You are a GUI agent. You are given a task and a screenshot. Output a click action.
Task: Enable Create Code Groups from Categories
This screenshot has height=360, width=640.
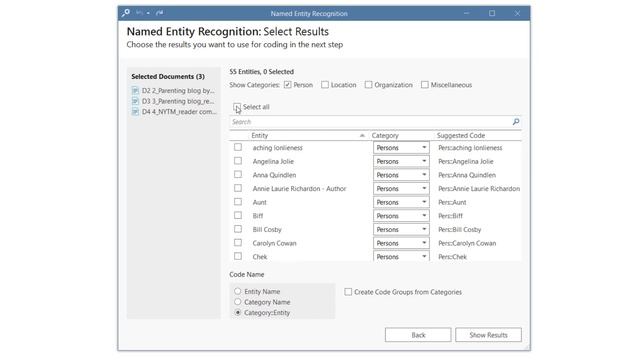pyautogui.click(x=348, y=292)
